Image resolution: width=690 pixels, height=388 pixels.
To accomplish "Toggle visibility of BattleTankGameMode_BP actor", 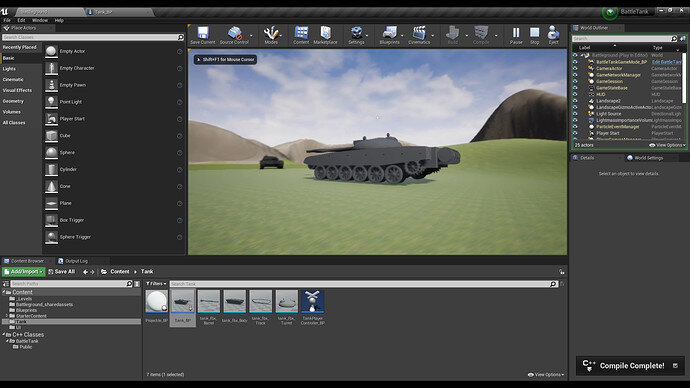I will point(575,62).
